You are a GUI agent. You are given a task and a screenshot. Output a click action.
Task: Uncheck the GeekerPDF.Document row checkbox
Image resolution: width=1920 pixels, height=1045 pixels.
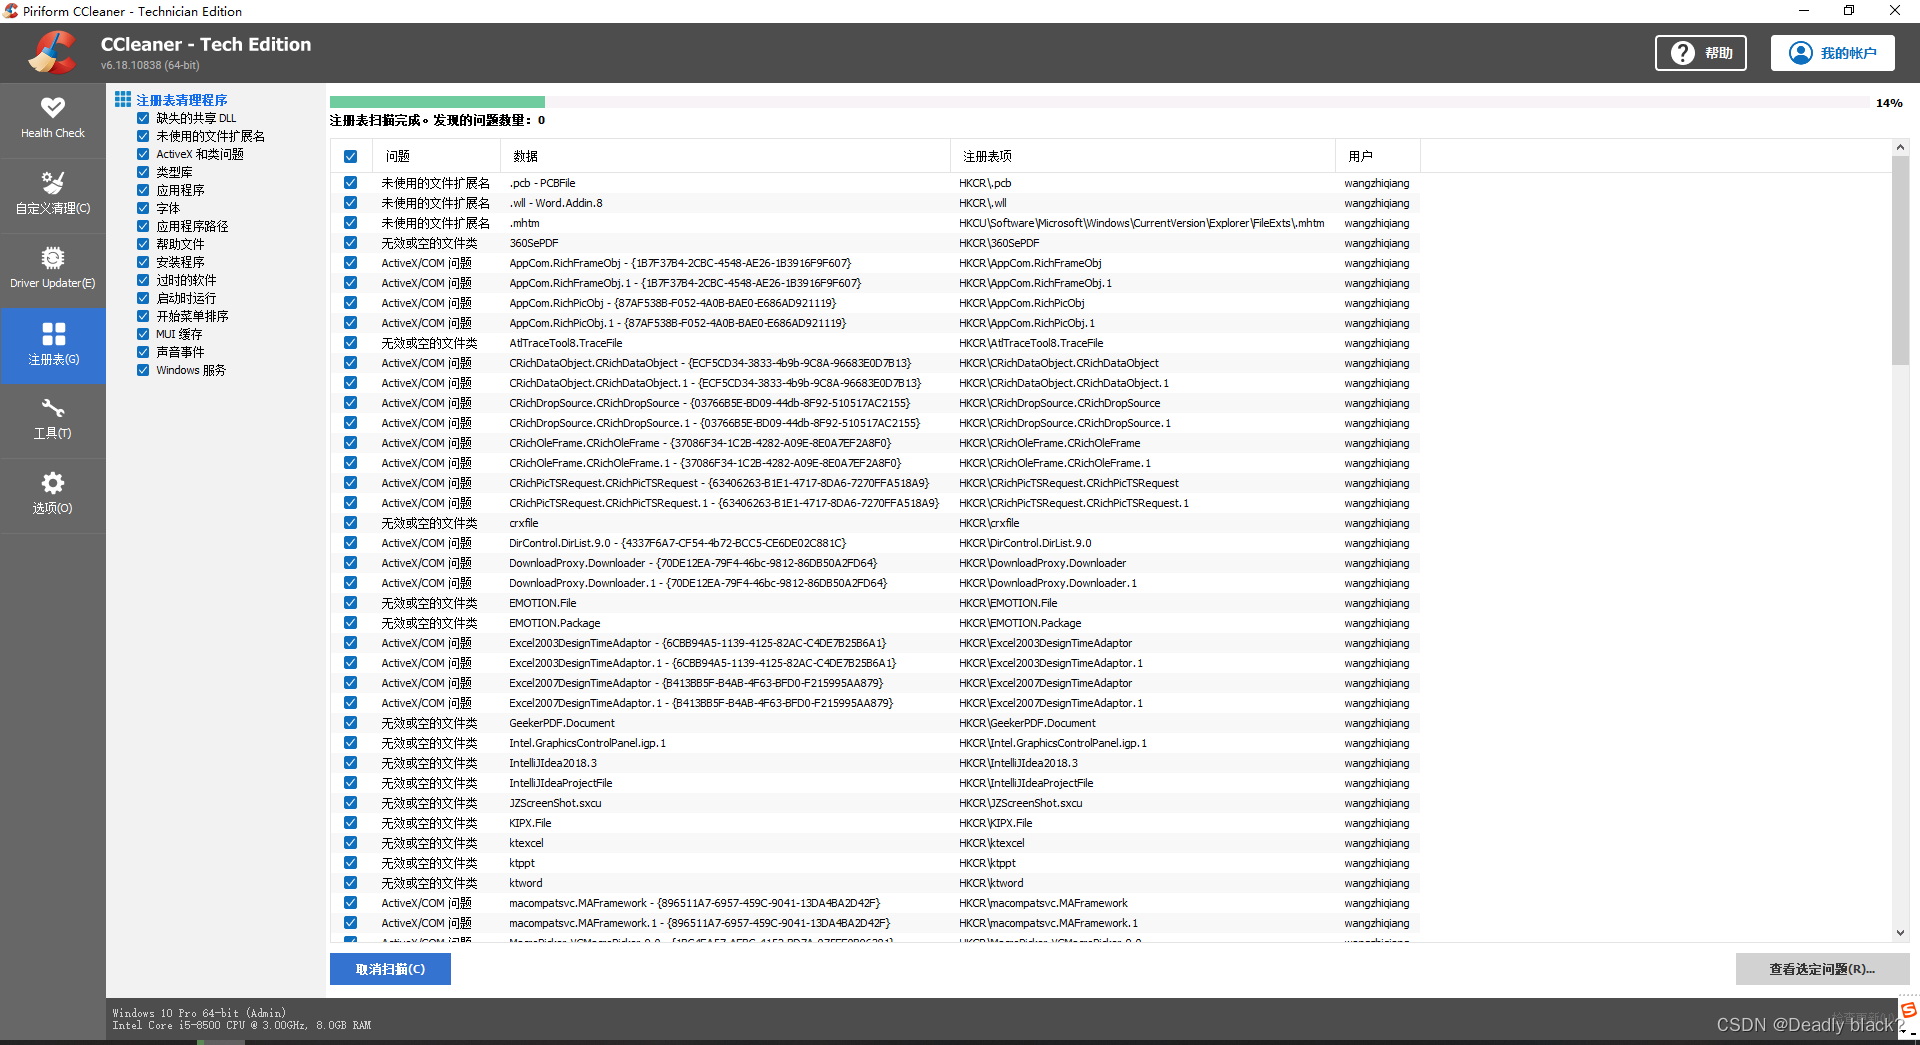[x=350, y=723]
